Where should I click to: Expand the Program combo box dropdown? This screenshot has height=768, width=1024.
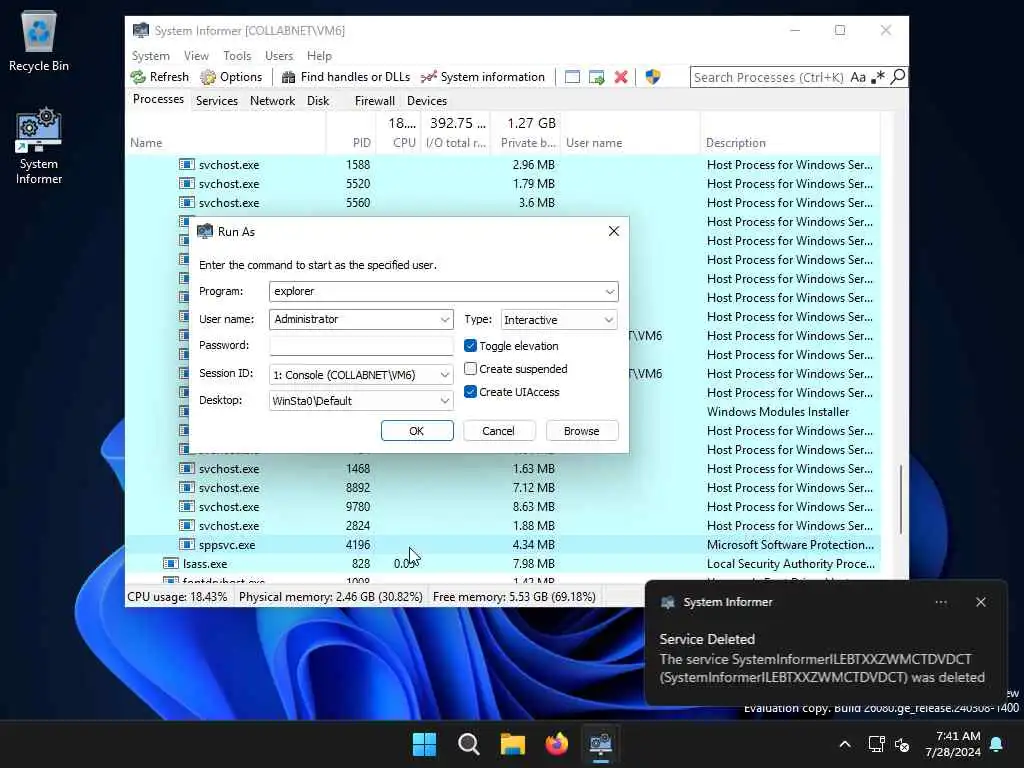tap(609, 291)
